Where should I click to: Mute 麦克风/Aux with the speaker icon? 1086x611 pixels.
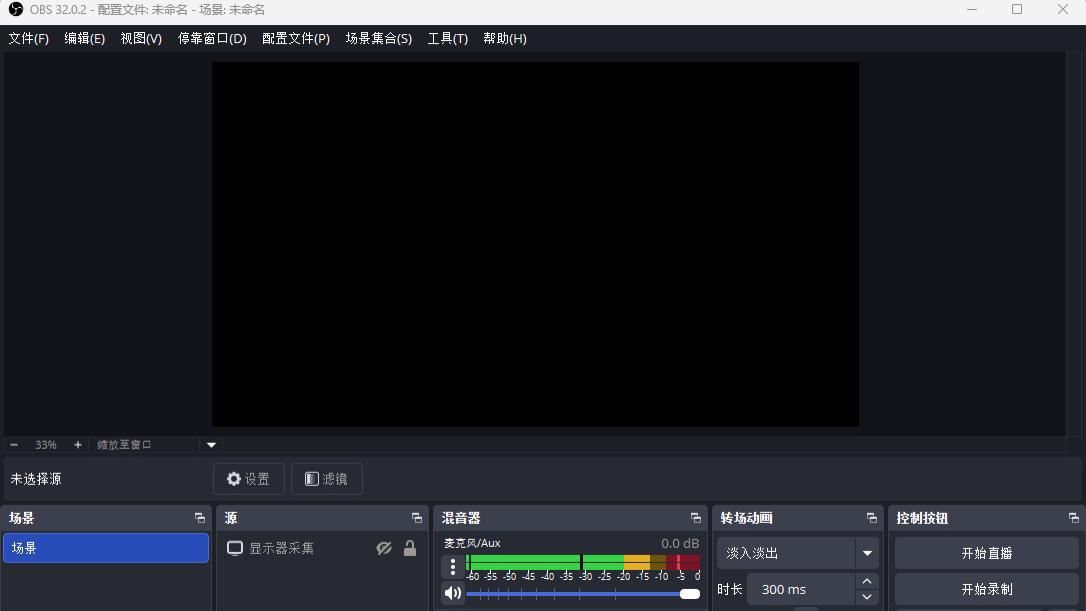[453, 593]
